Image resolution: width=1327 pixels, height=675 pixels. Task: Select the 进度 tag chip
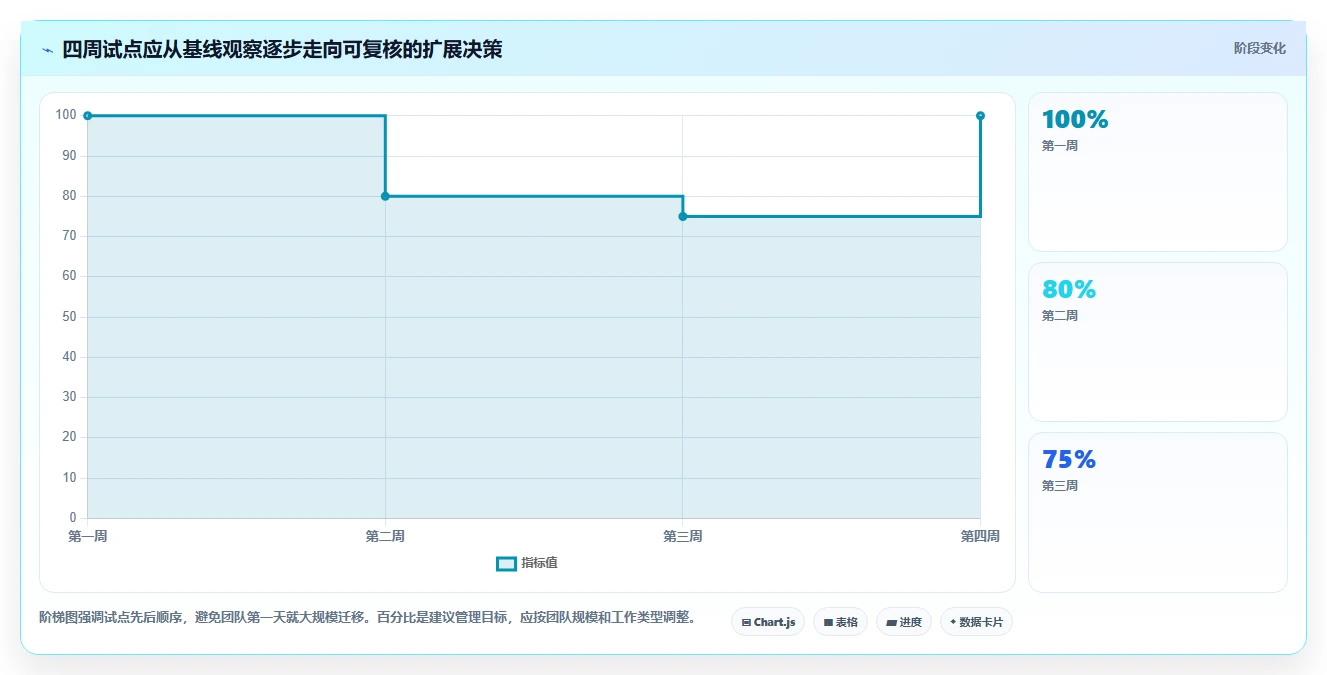904,622
